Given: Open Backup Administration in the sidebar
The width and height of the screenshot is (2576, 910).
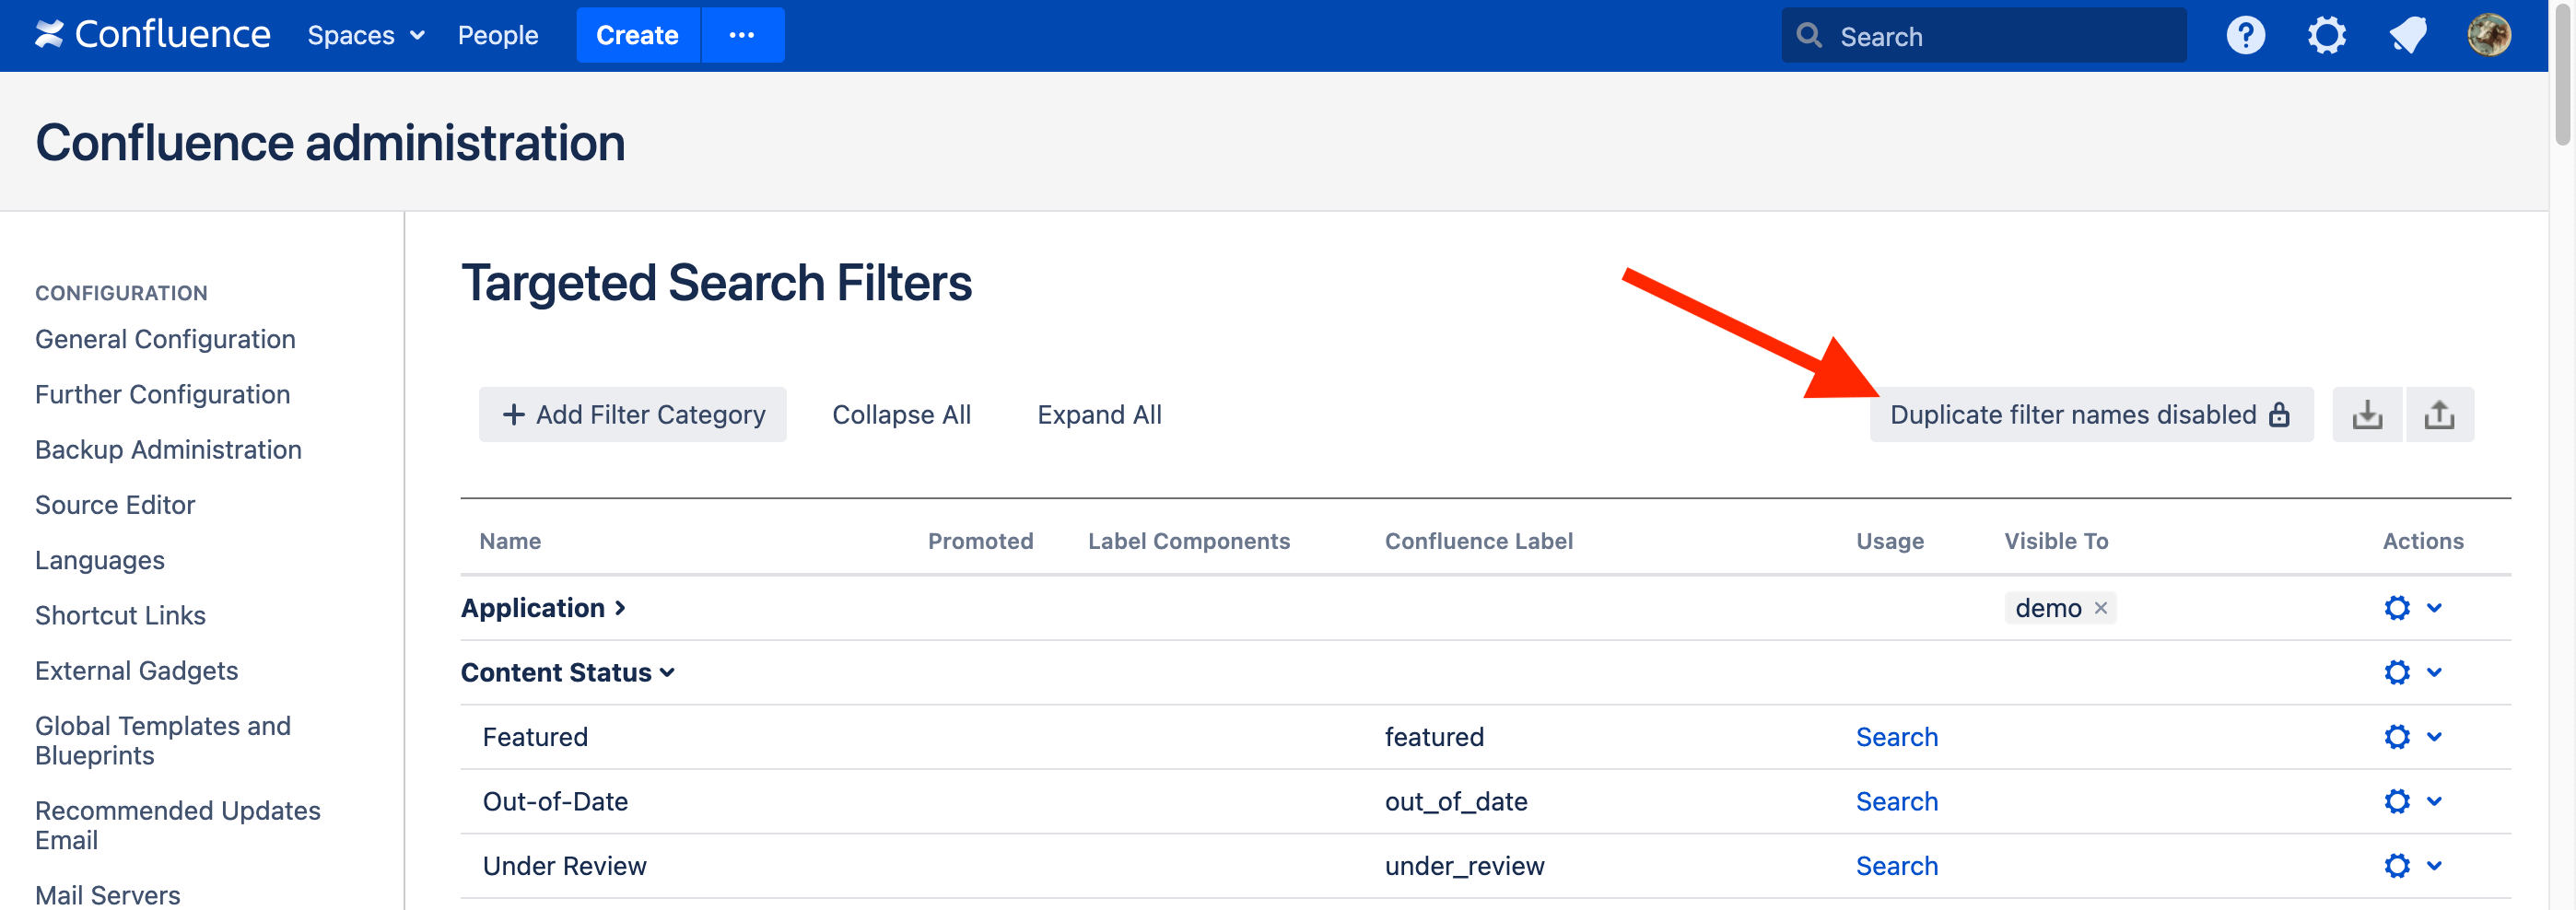Looking at the screenshot, I should click(x=168, y=450).
